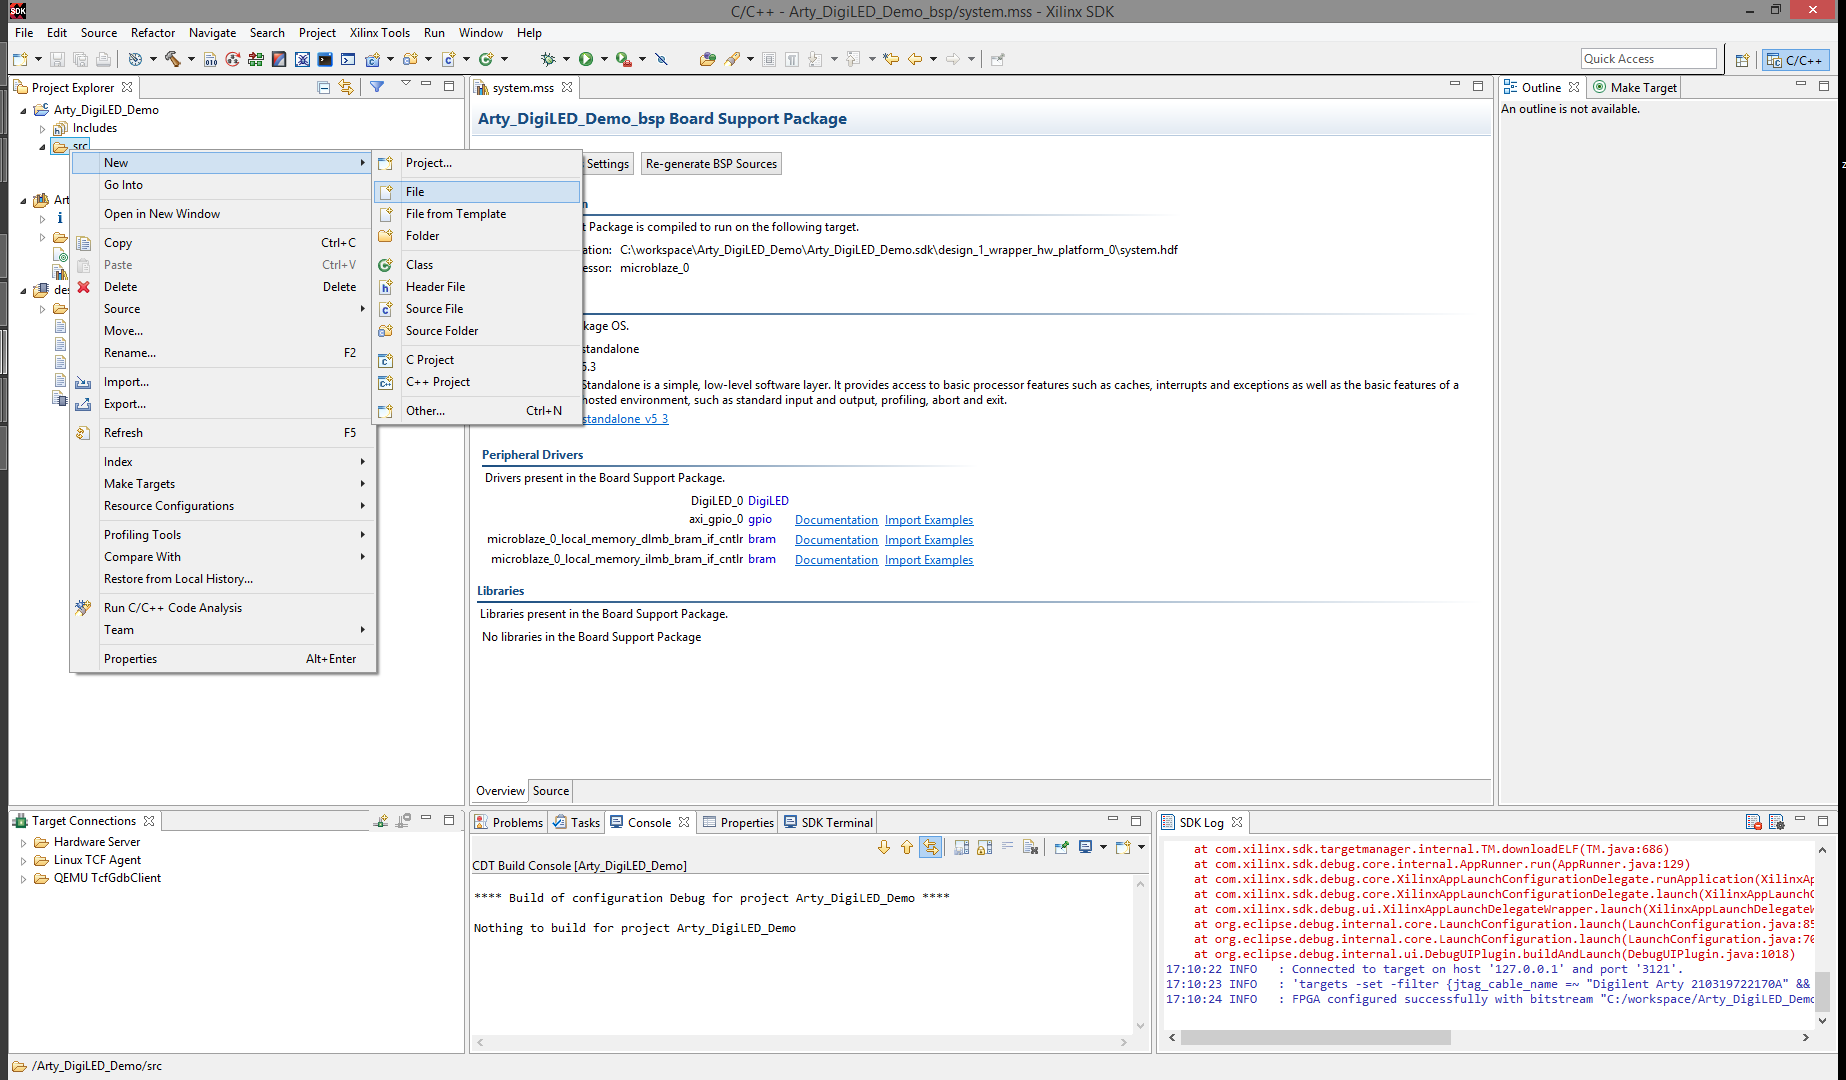Open the Make Target tab

(1635, 88)
